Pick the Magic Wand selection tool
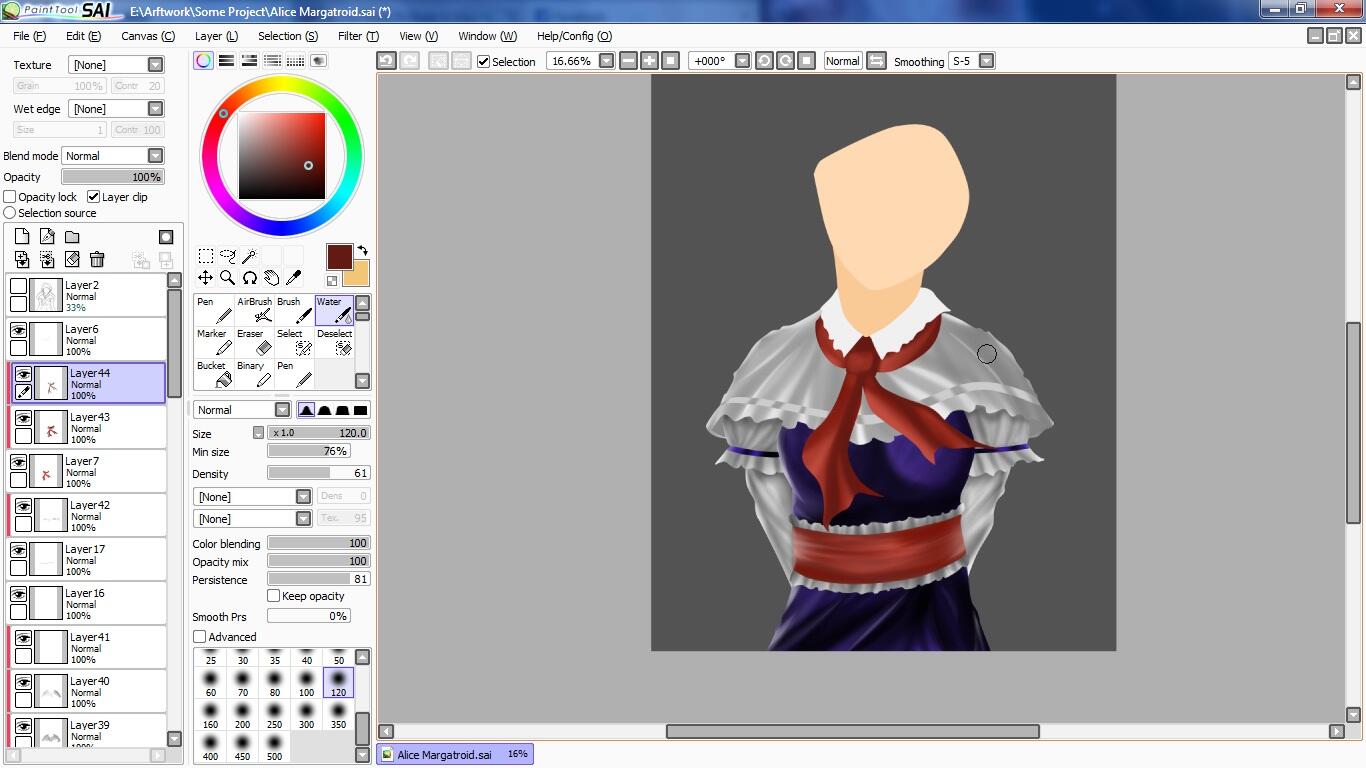The width and height of the screenshot is (1366, 768). [250, 256]
